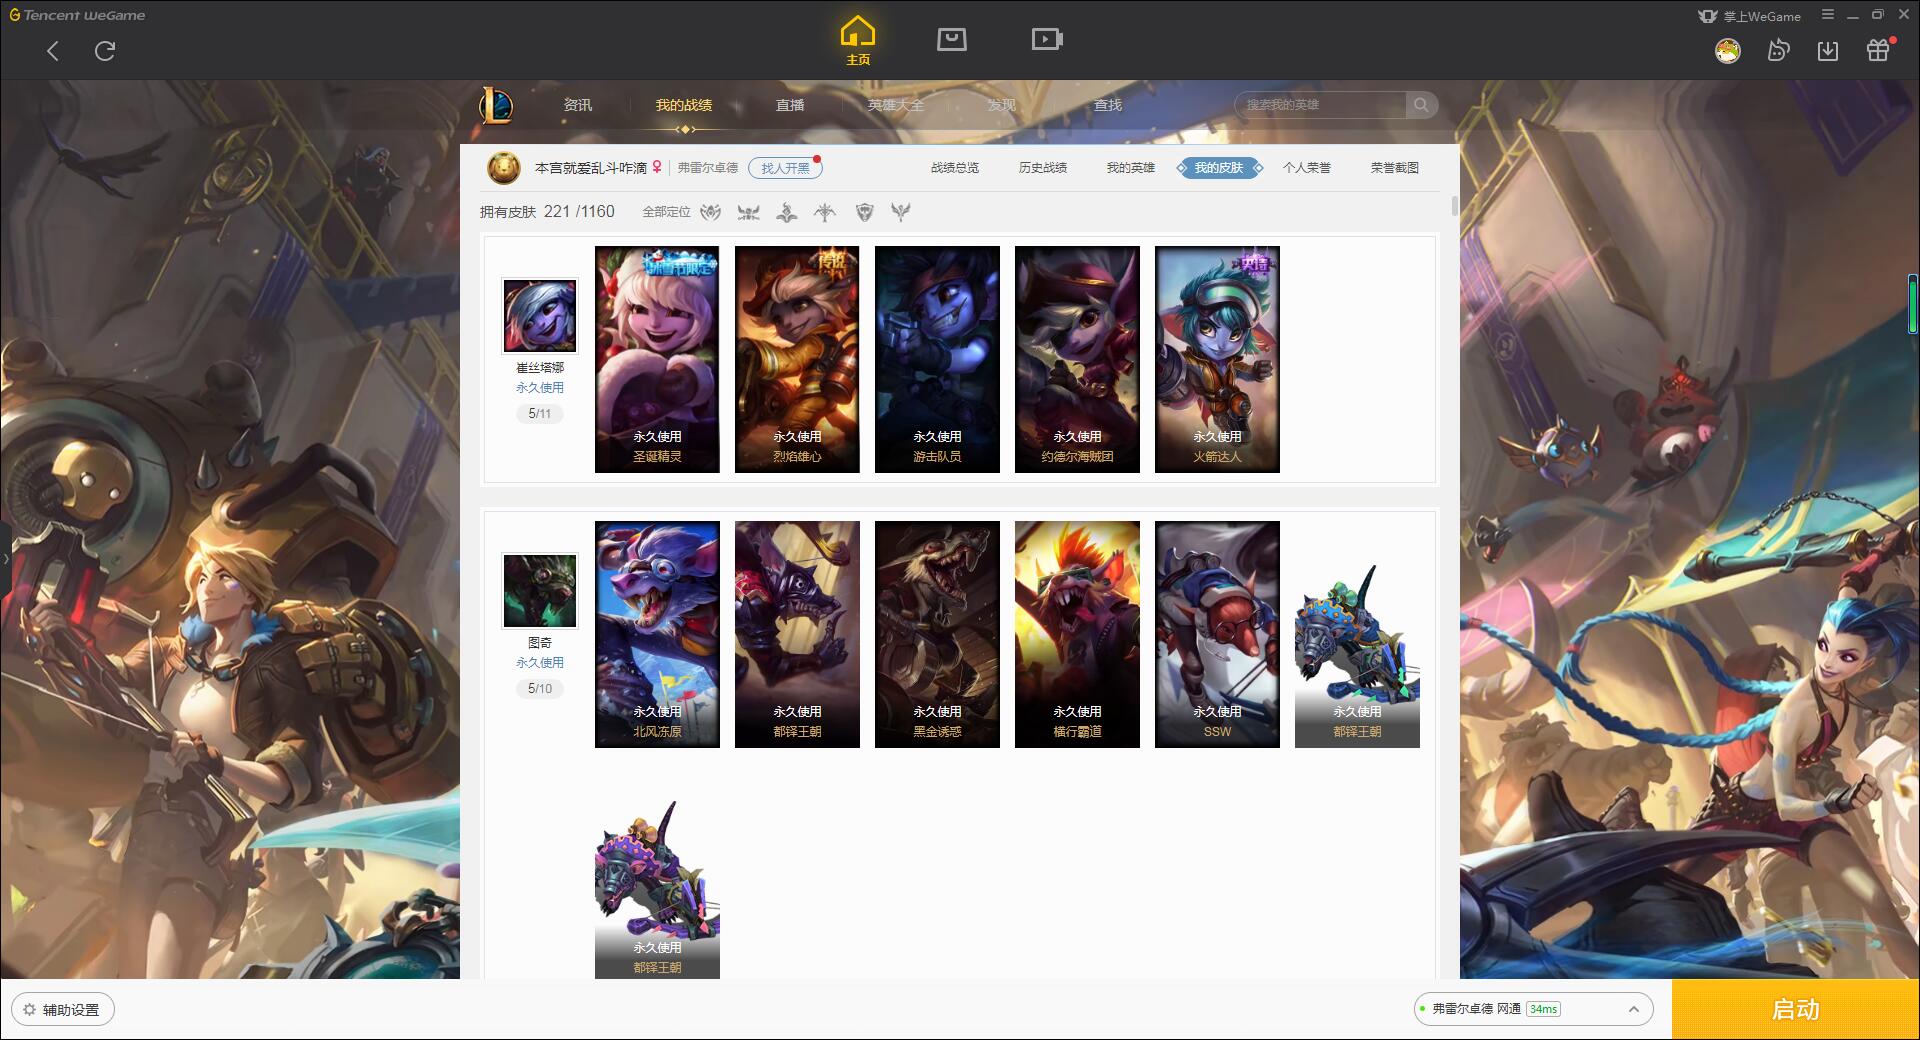
Task: Open the SSW Twitch skin card
Action: click(x=1217, y=634)
